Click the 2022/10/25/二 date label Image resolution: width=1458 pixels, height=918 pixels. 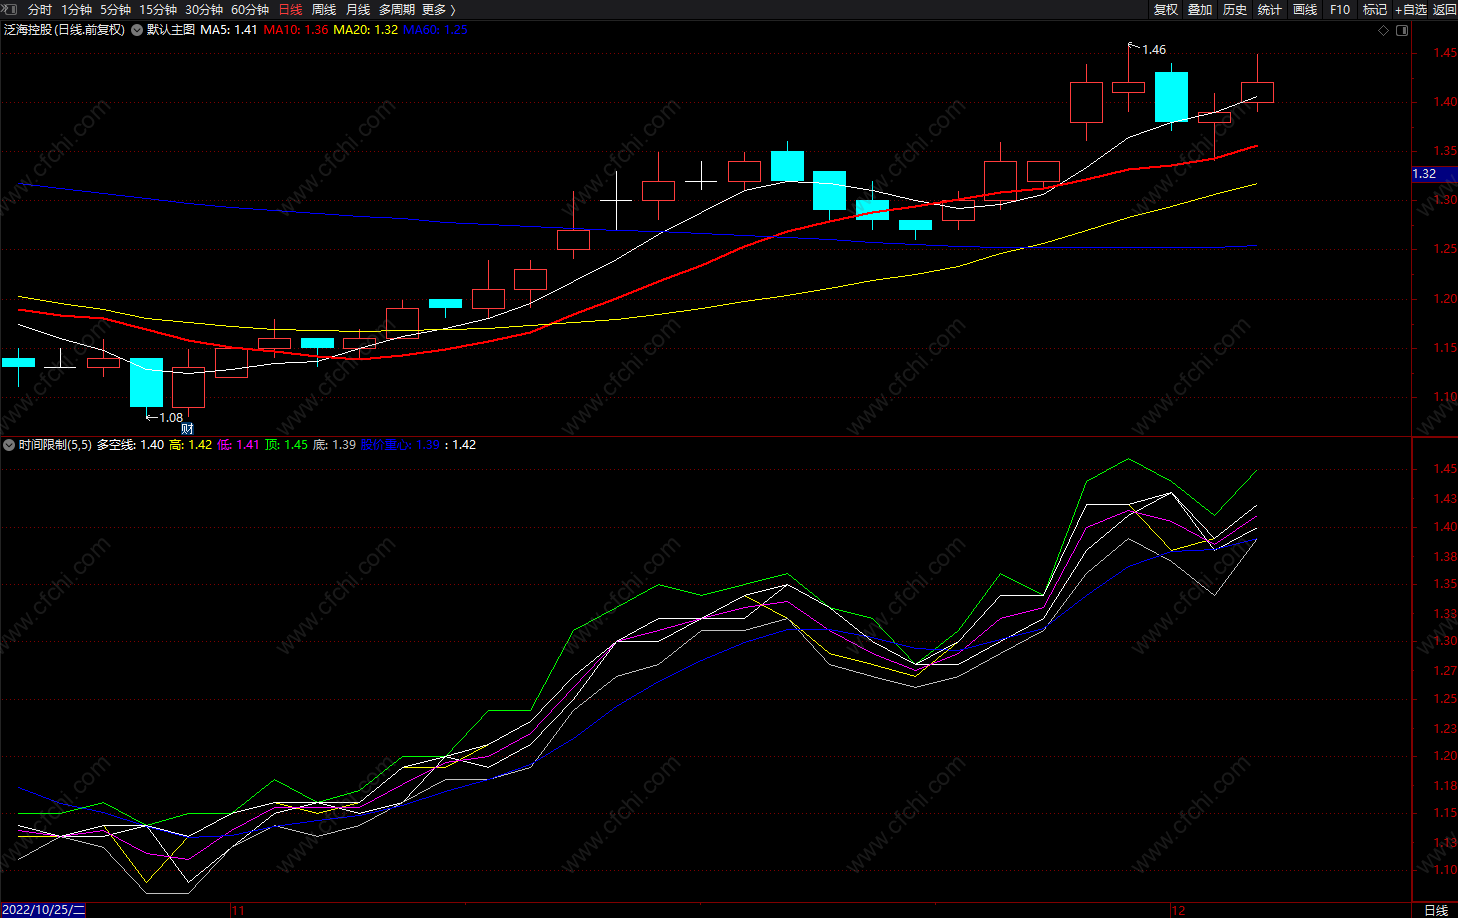(44, 910)
